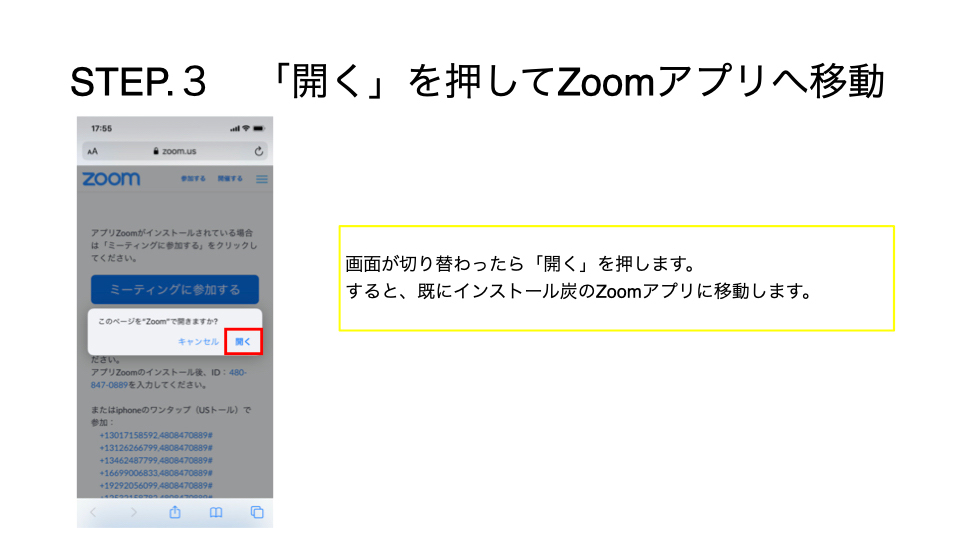Click the Zoom logo
This screenshot has height=540, width=960.
(111, 179)
